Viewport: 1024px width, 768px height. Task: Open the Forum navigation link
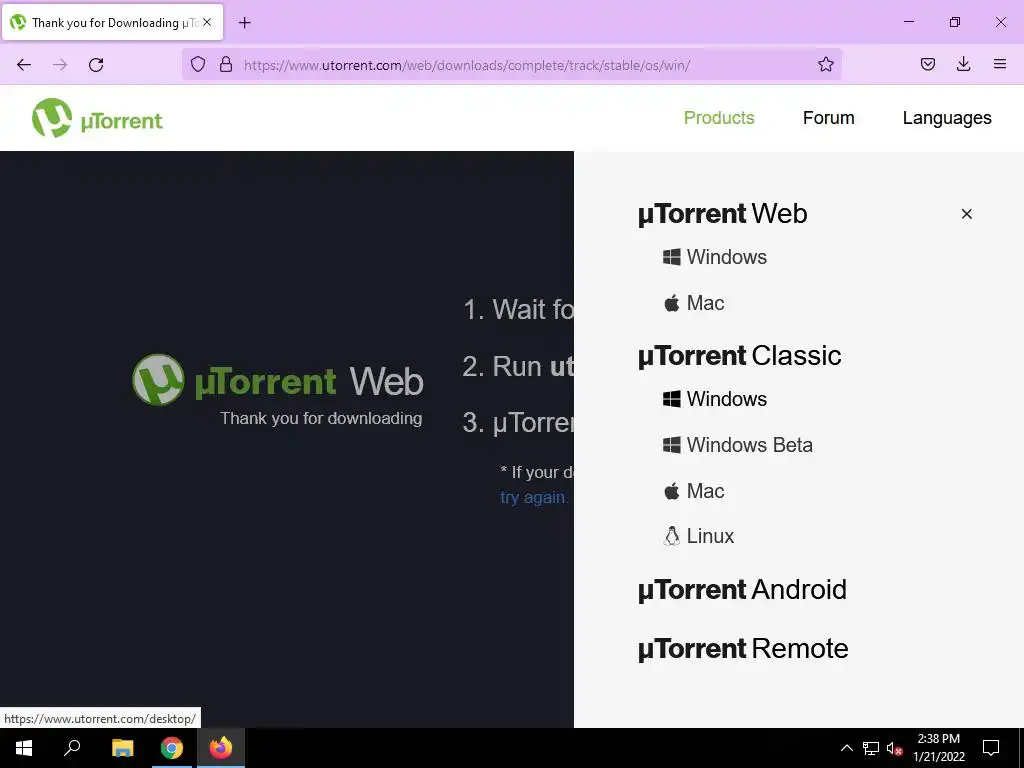point(828,118)
